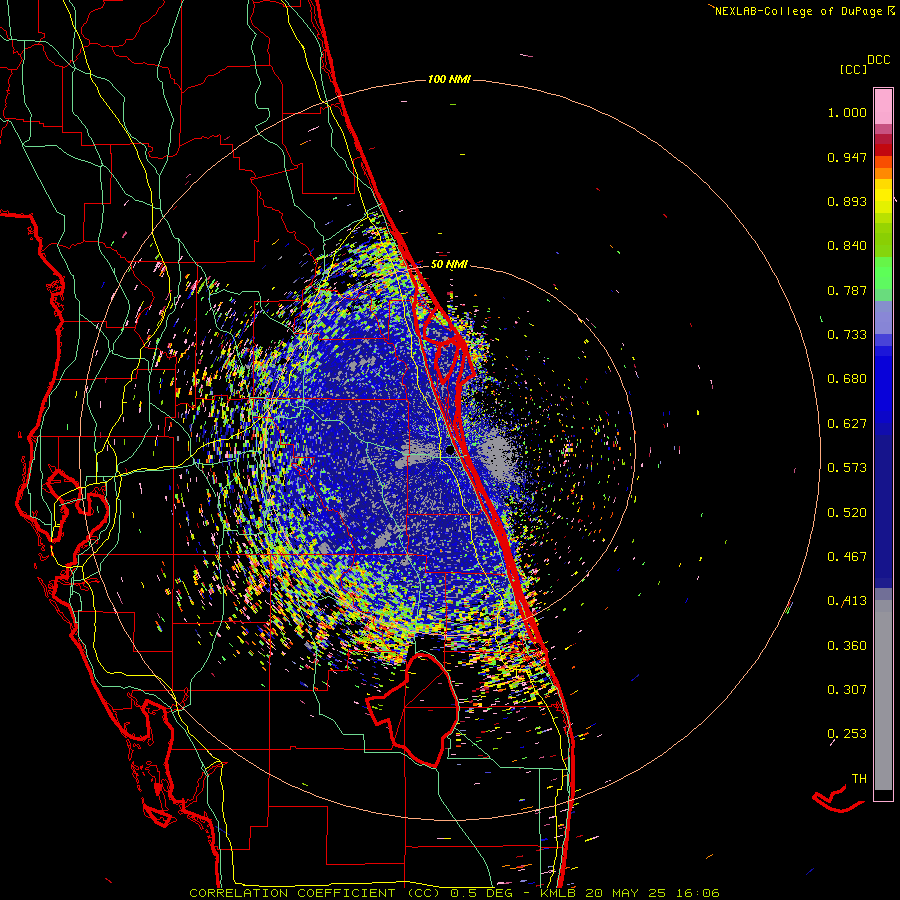Screen dimensions: 900x900
Task: Select the 0.413 legend value
Action: (847, 601)
